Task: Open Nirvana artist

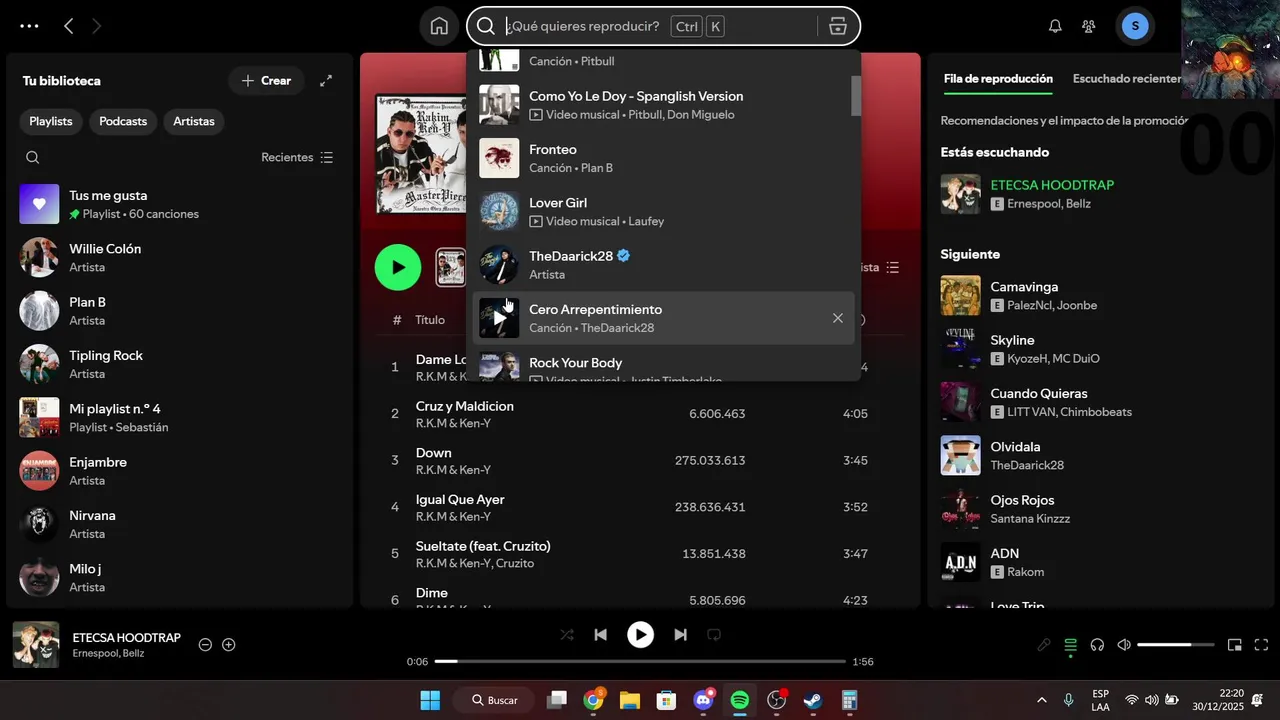Action: pyautogui.click(x=180, y=524)
